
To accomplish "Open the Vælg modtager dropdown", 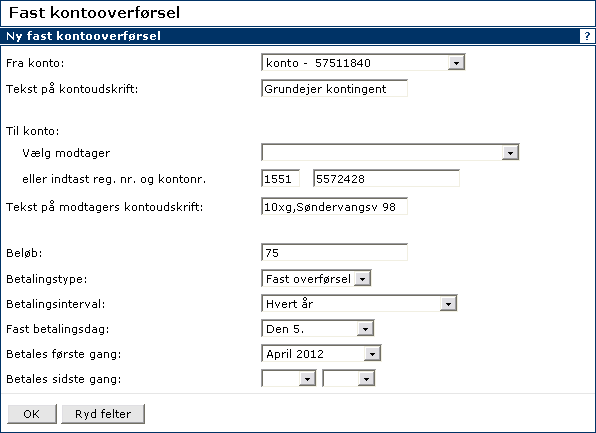I will [x=390, y=152].
